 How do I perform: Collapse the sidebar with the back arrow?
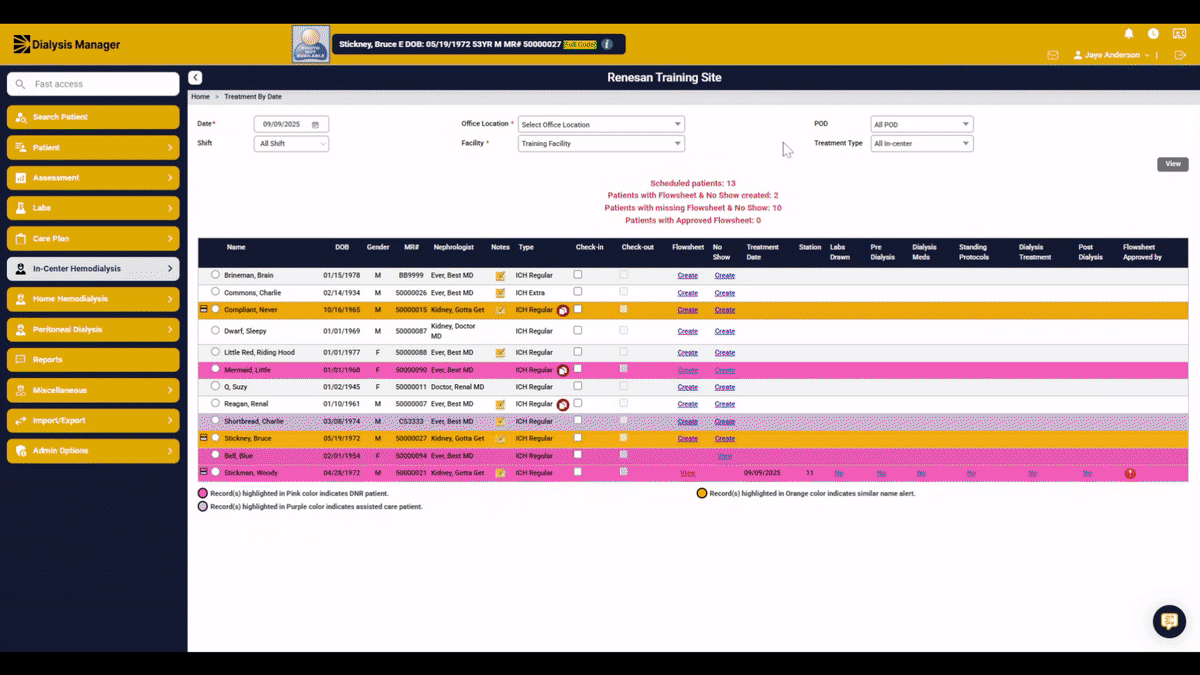[x=195, y=78]
